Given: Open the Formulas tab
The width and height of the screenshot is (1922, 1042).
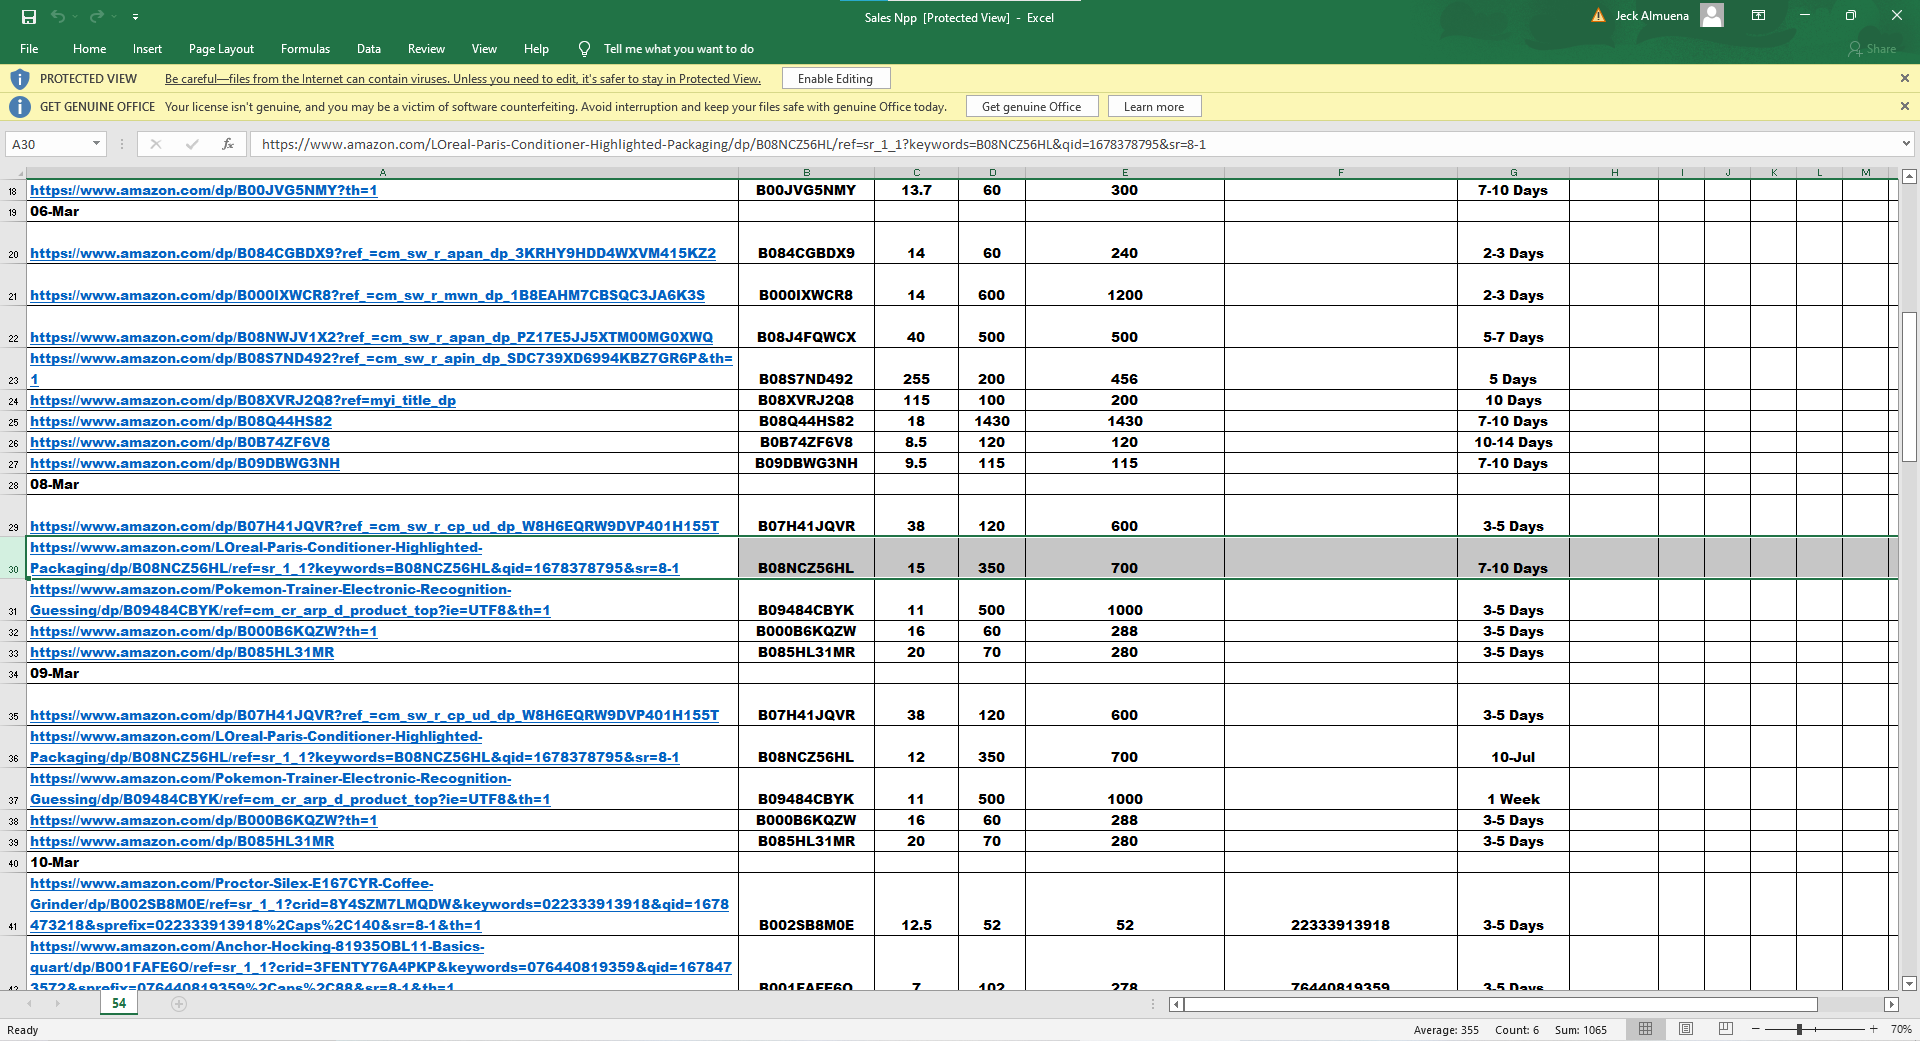Looking at the screenshot, I should tap(305, 49).
